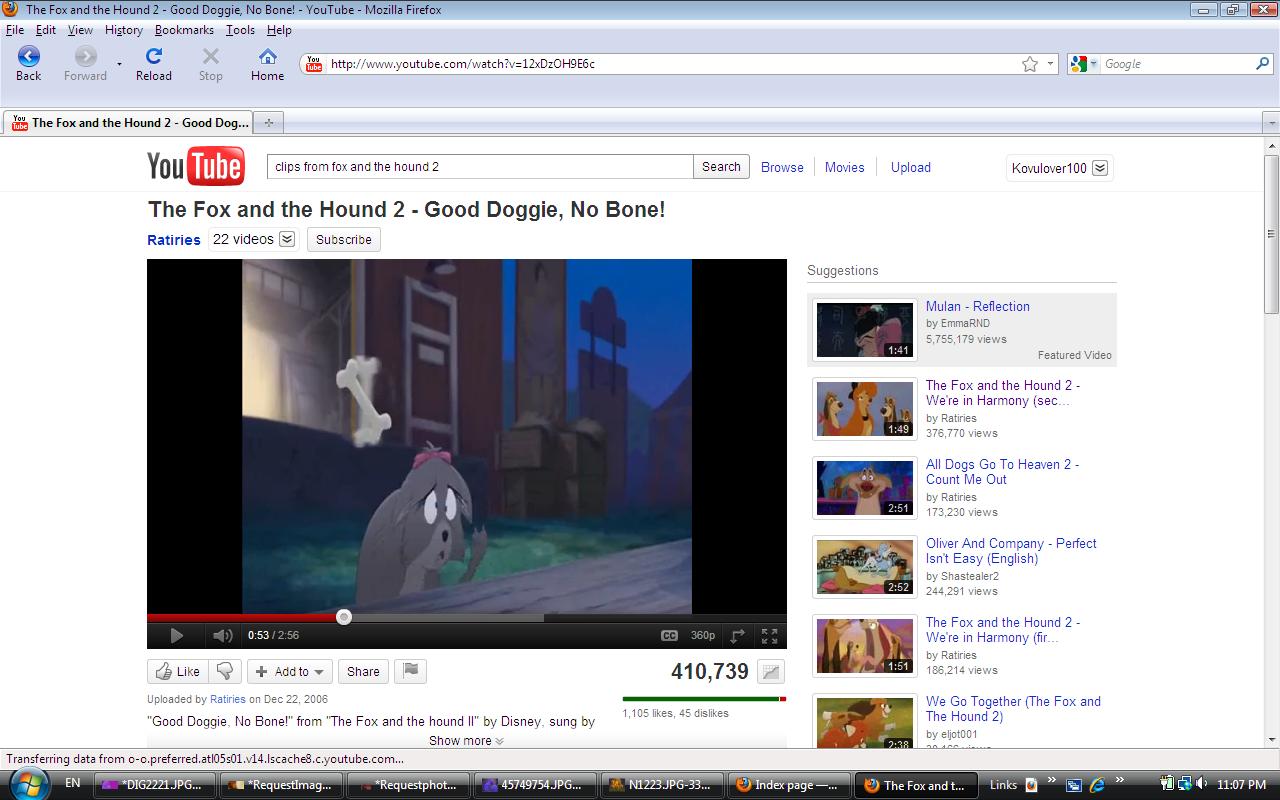Go to Firefox Home page

(x=267, y=64)
